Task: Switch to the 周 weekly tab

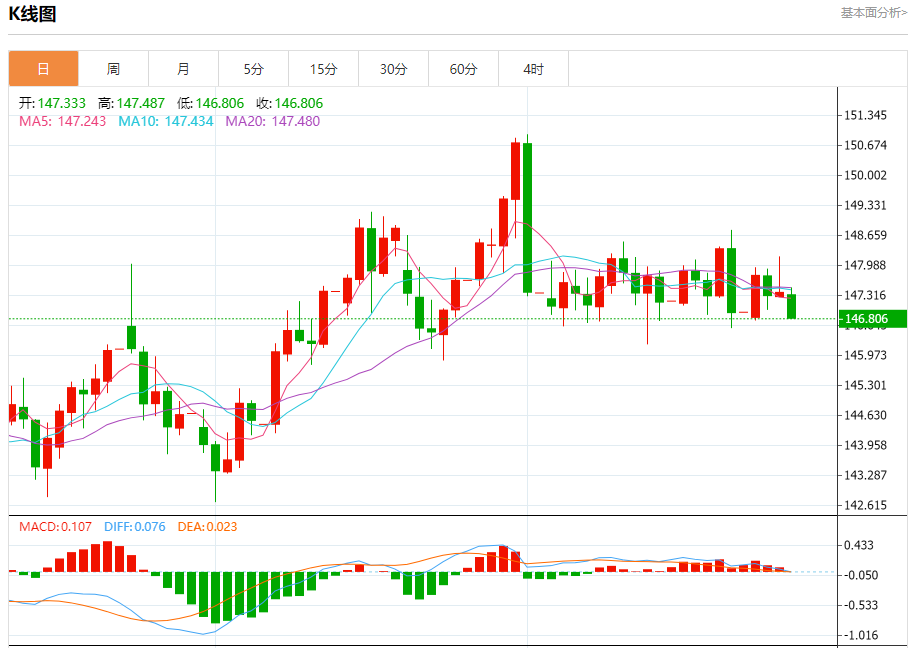Action: coord(113,69)
